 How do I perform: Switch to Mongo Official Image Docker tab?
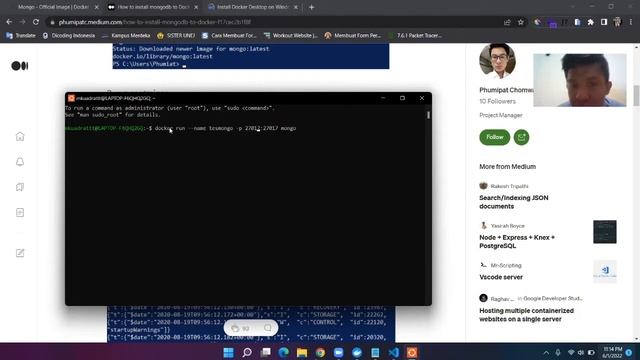[53, 7]
